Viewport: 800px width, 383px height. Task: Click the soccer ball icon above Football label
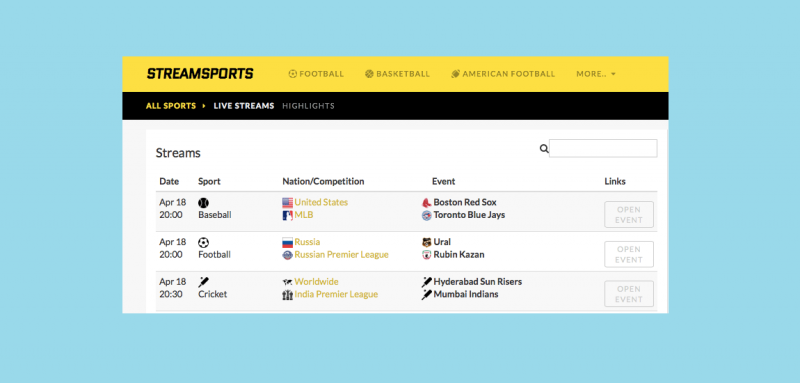pyautogui.click(x=204, y=242)
